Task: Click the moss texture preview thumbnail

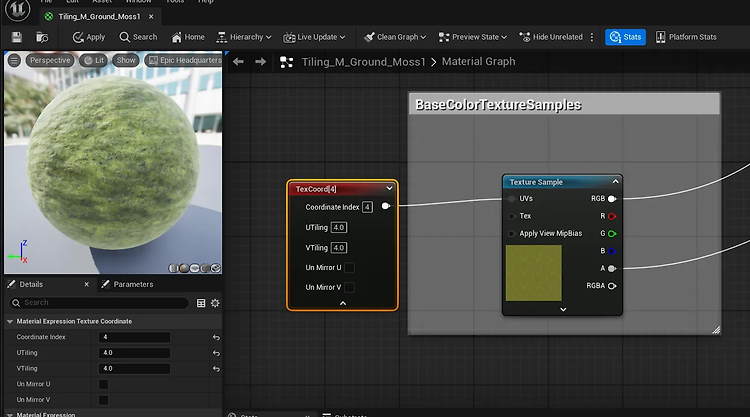Action: coord(534,273)
